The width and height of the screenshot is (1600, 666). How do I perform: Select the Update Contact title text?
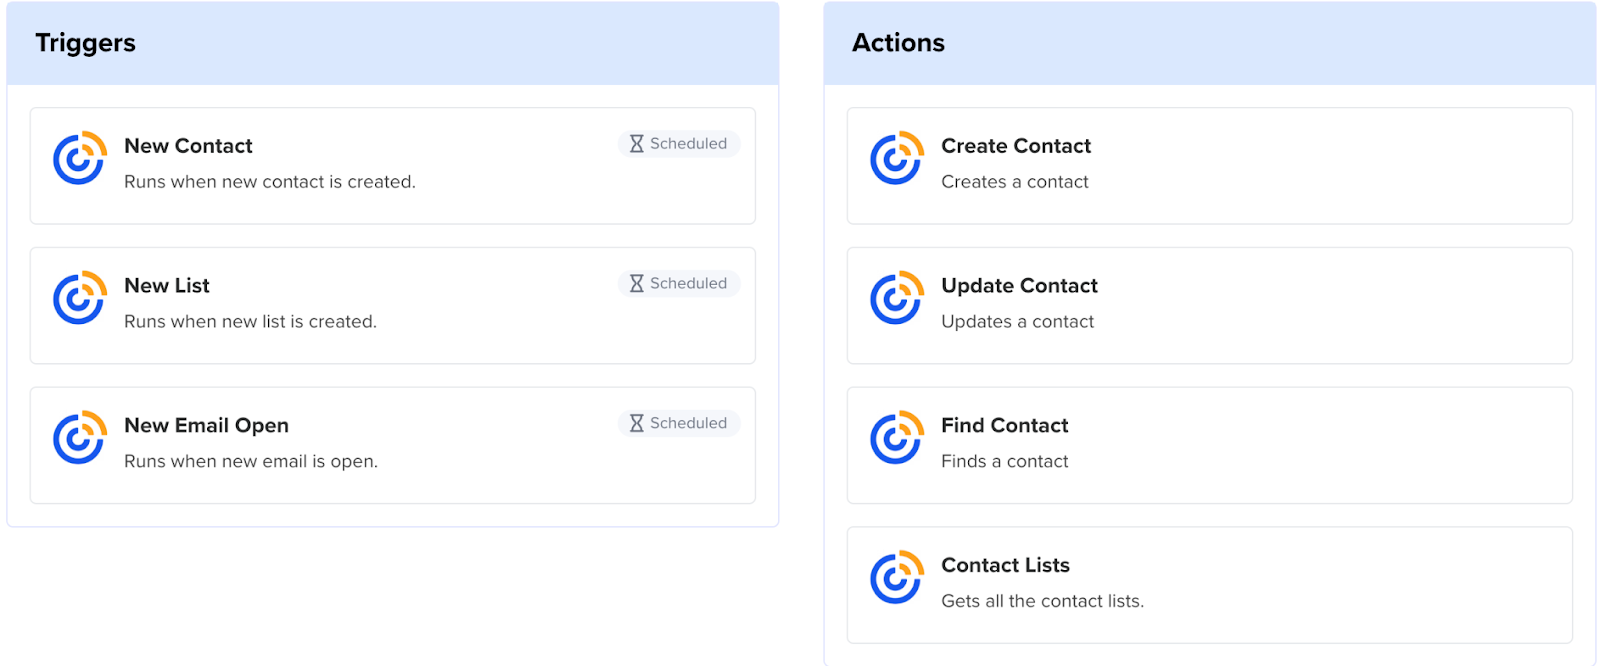[1019, 286]
